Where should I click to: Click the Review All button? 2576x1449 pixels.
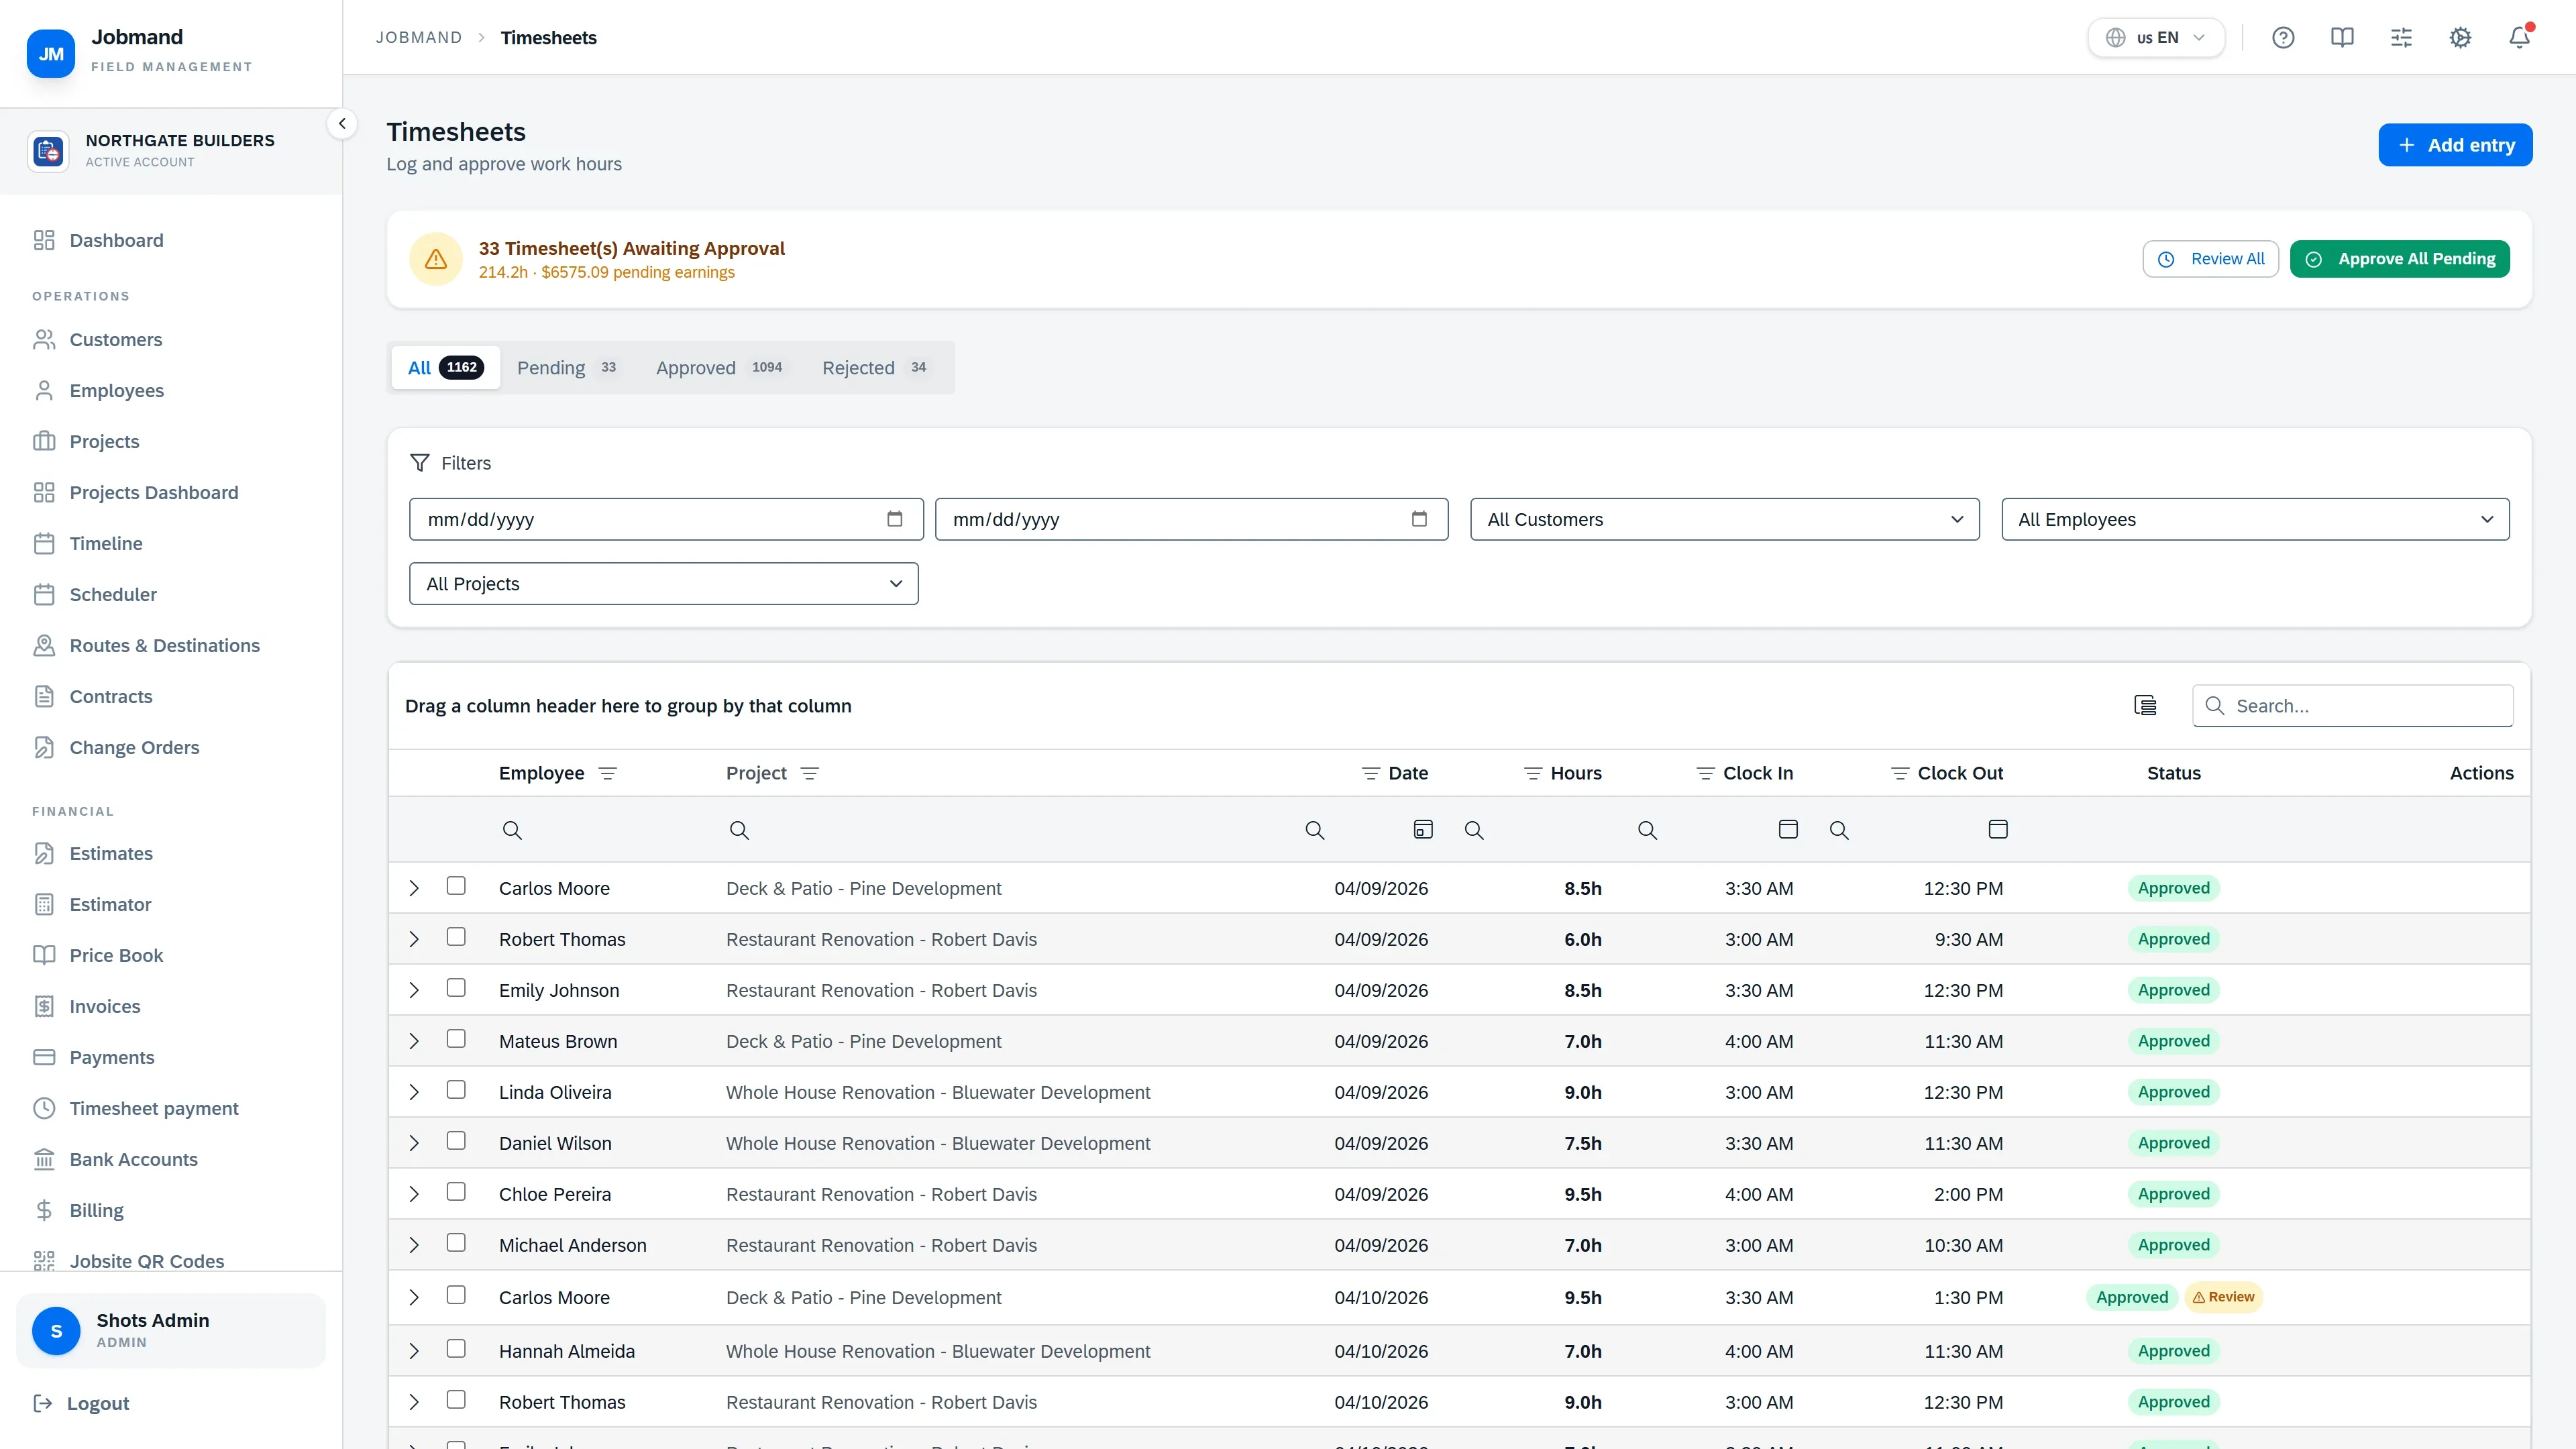point(2211,259)
